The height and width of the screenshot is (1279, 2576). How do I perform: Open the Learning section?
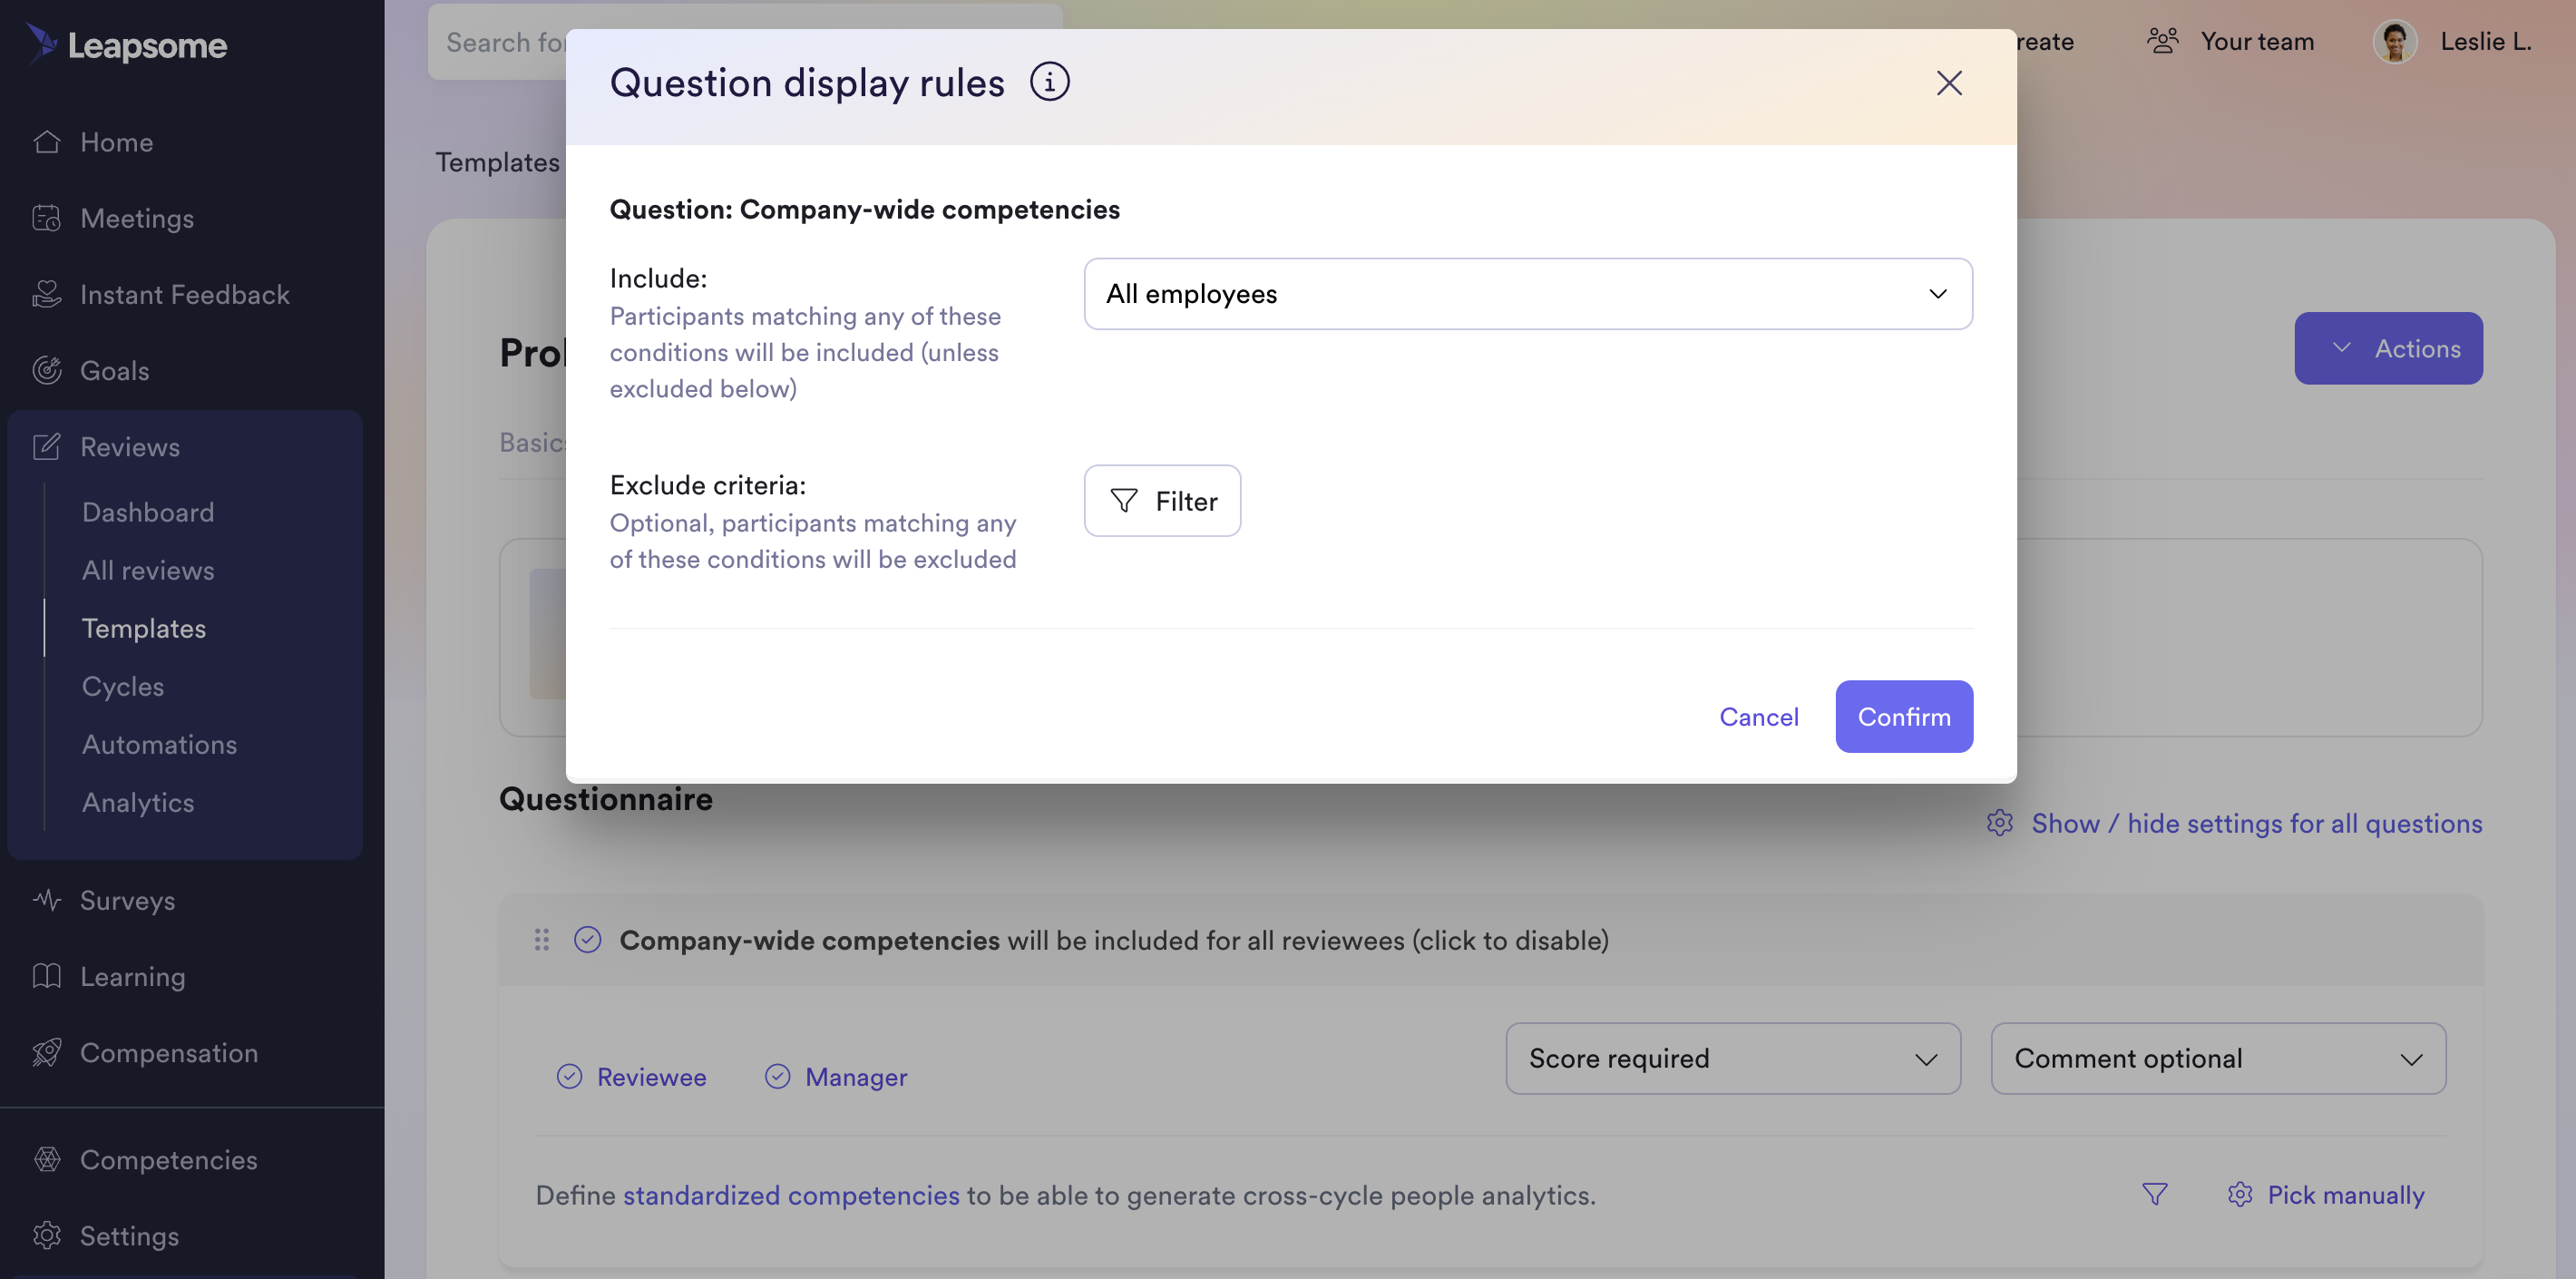[x=133, y=976]
